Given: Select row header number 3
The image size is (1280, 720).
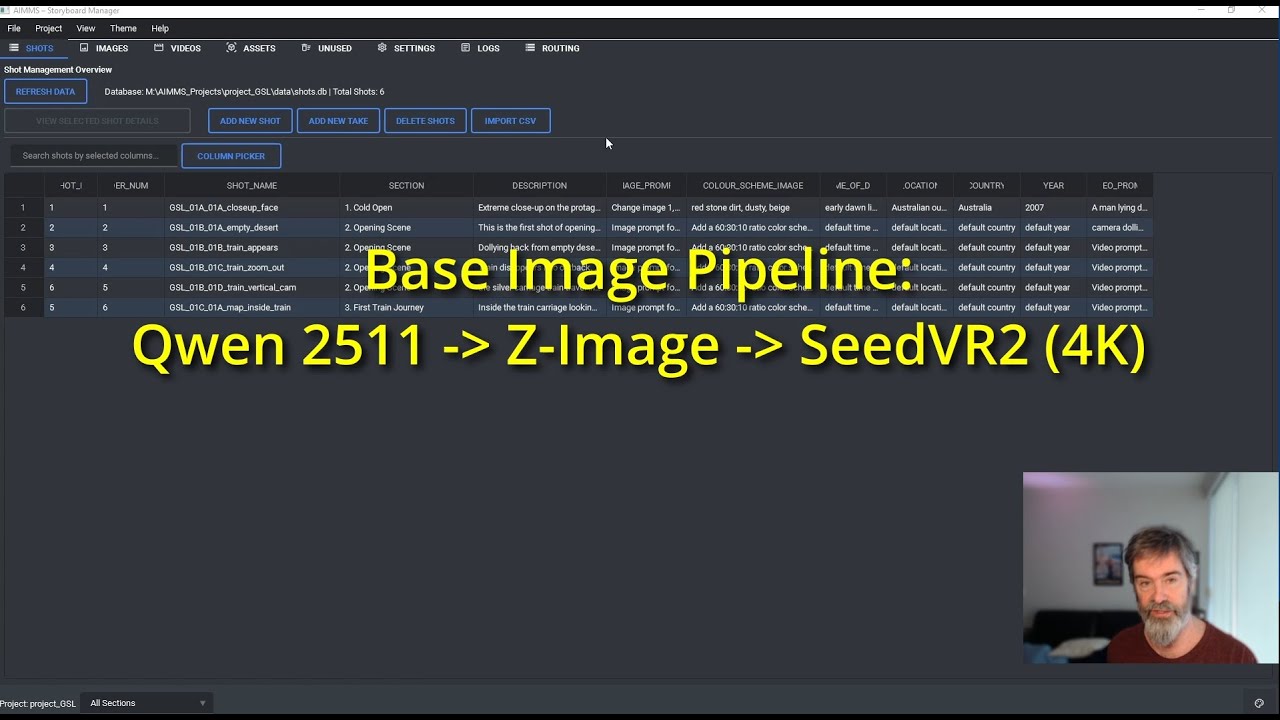Looking at the screenshot, I should [23, 248].
